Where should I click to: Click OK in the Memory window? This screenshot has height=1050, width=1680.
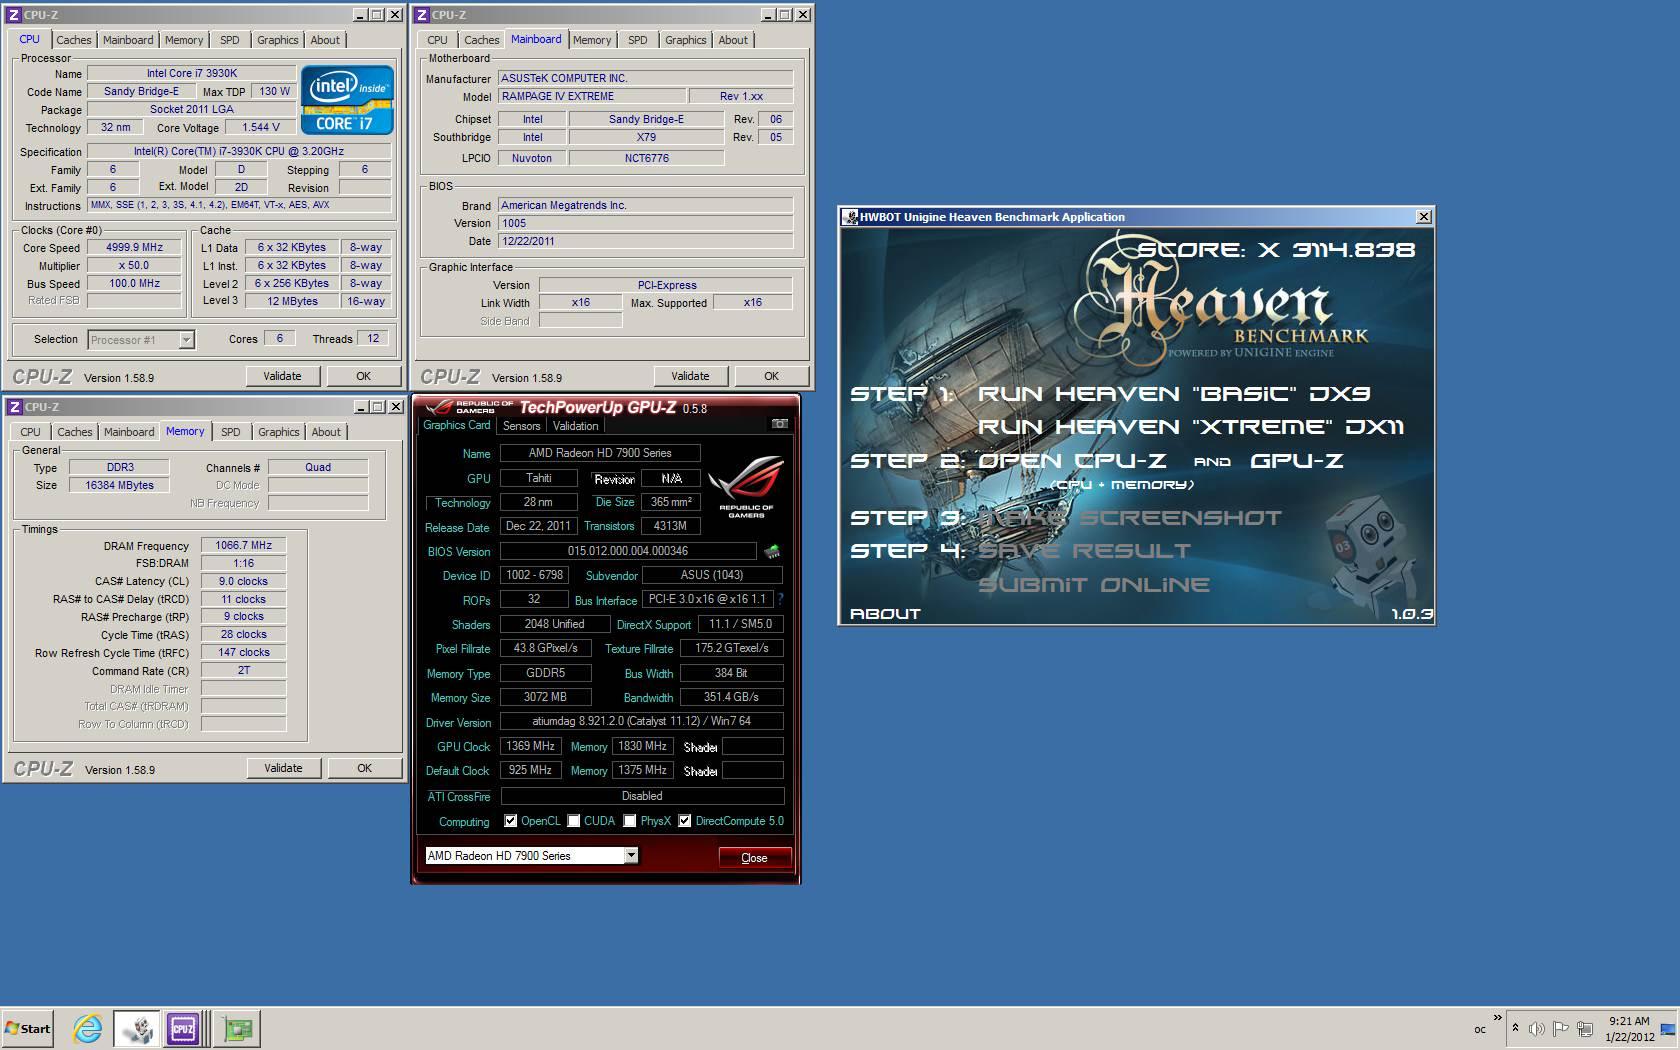(364, 768)
